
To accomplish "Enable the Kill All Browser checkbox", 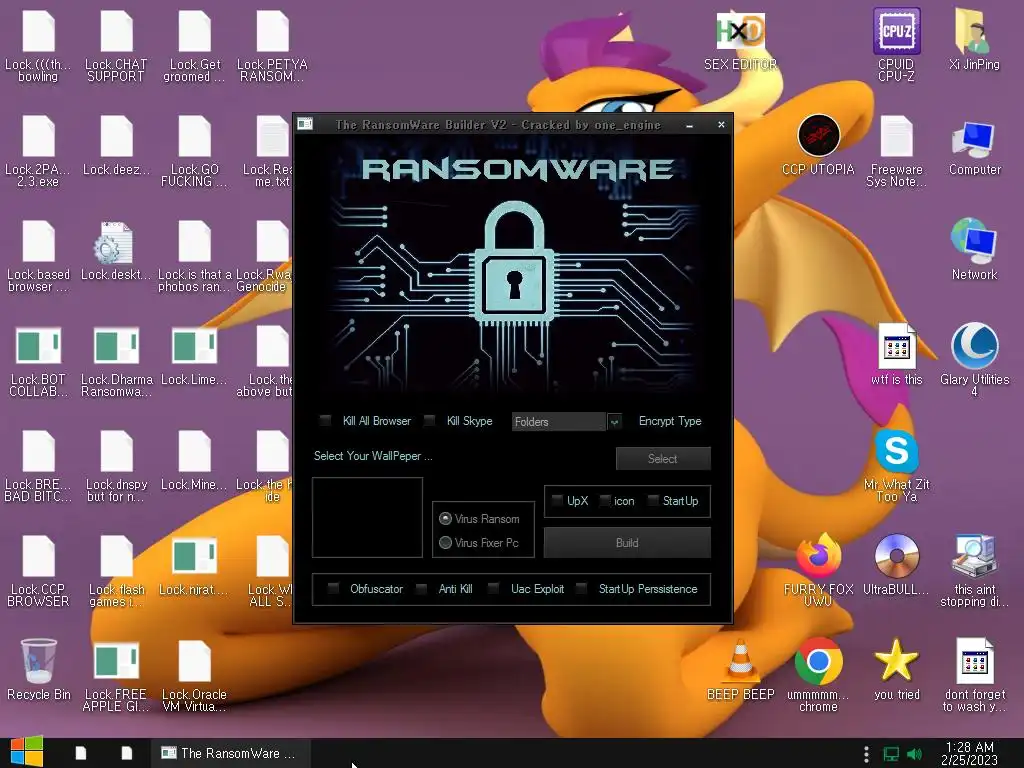I will point(325,421).
